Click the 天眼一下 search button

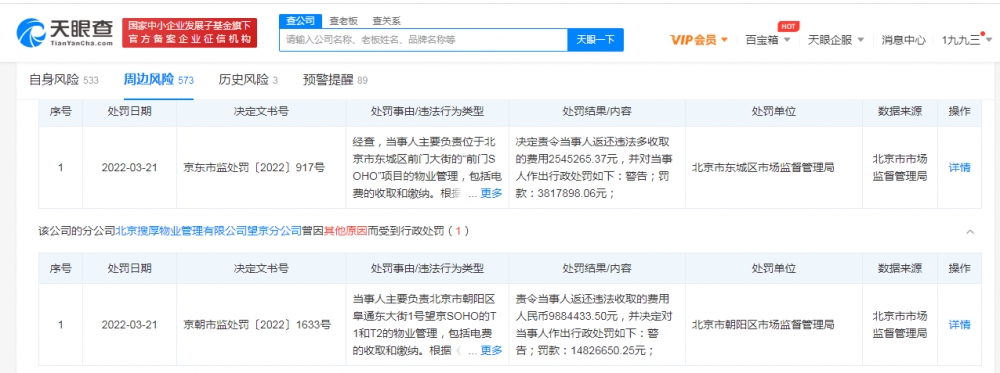[595, 40]
